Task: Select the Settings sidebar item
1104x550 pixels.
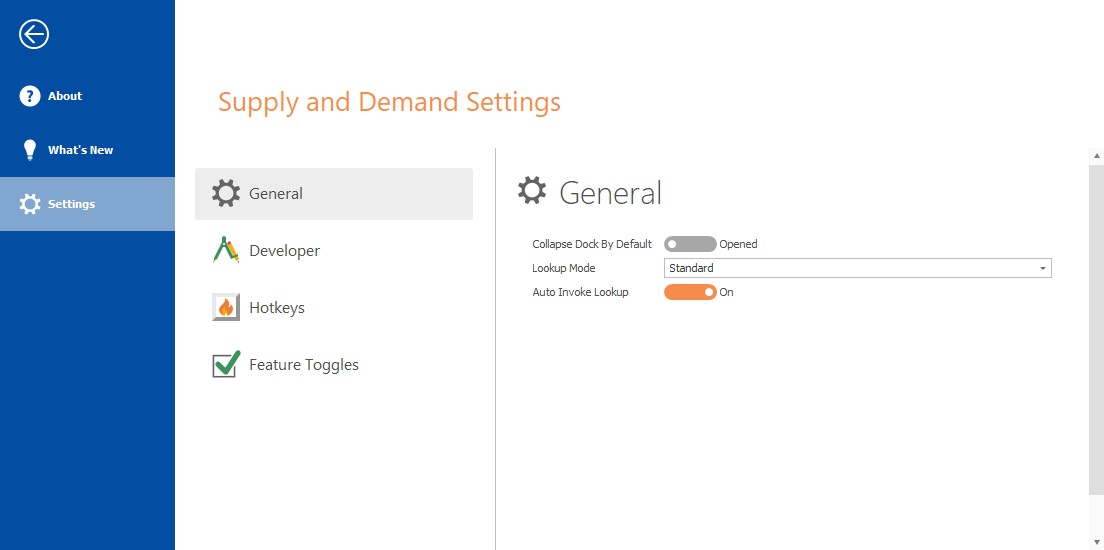Action: 87,204
